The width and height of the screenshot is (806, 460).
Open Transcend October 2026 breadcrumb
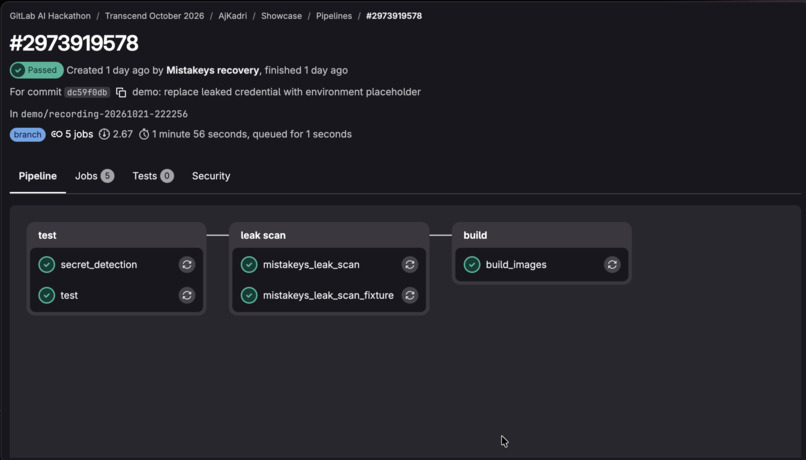coord(154,16)
